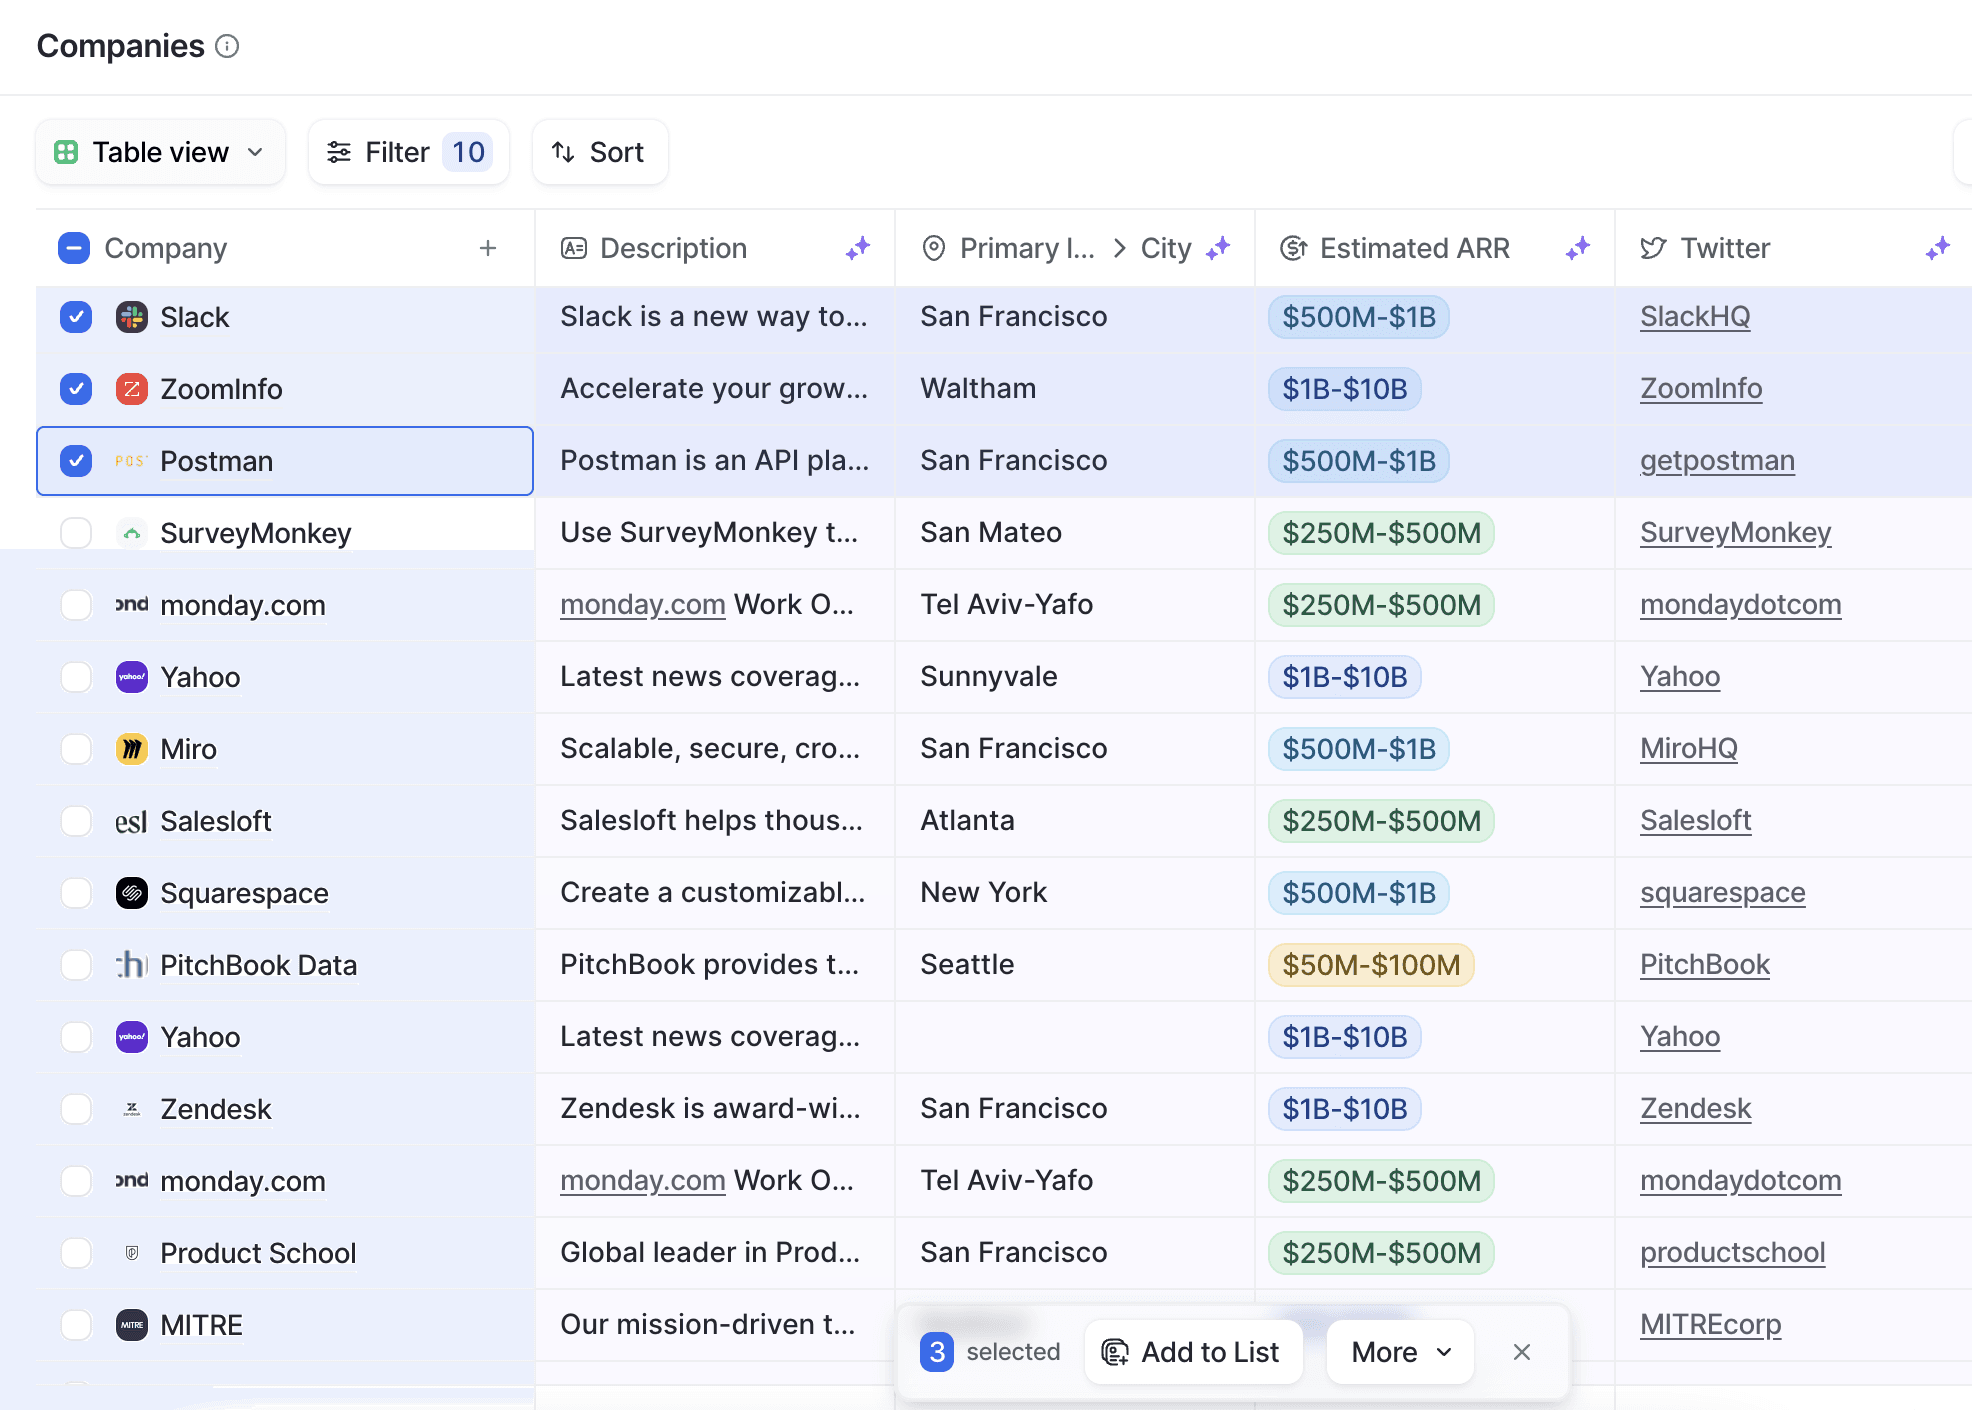This screenshot has height=1410, width=1972.
Task: Click the $50M-$100M tag for PitchBook Data
Action: 1371,965
